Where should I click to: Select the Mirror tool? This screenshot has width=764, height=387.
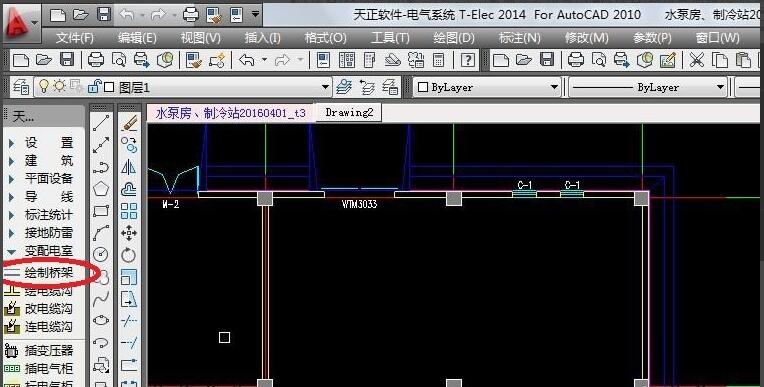129,167
